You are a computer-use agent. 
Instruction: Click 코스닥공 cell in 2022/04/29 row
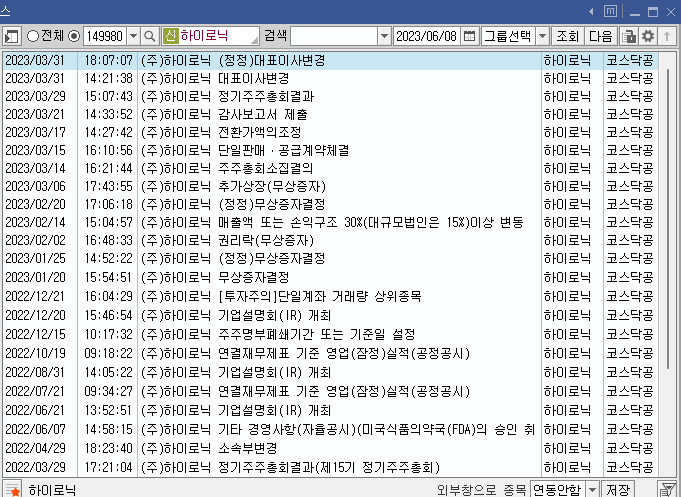click(x=630, y=448)
